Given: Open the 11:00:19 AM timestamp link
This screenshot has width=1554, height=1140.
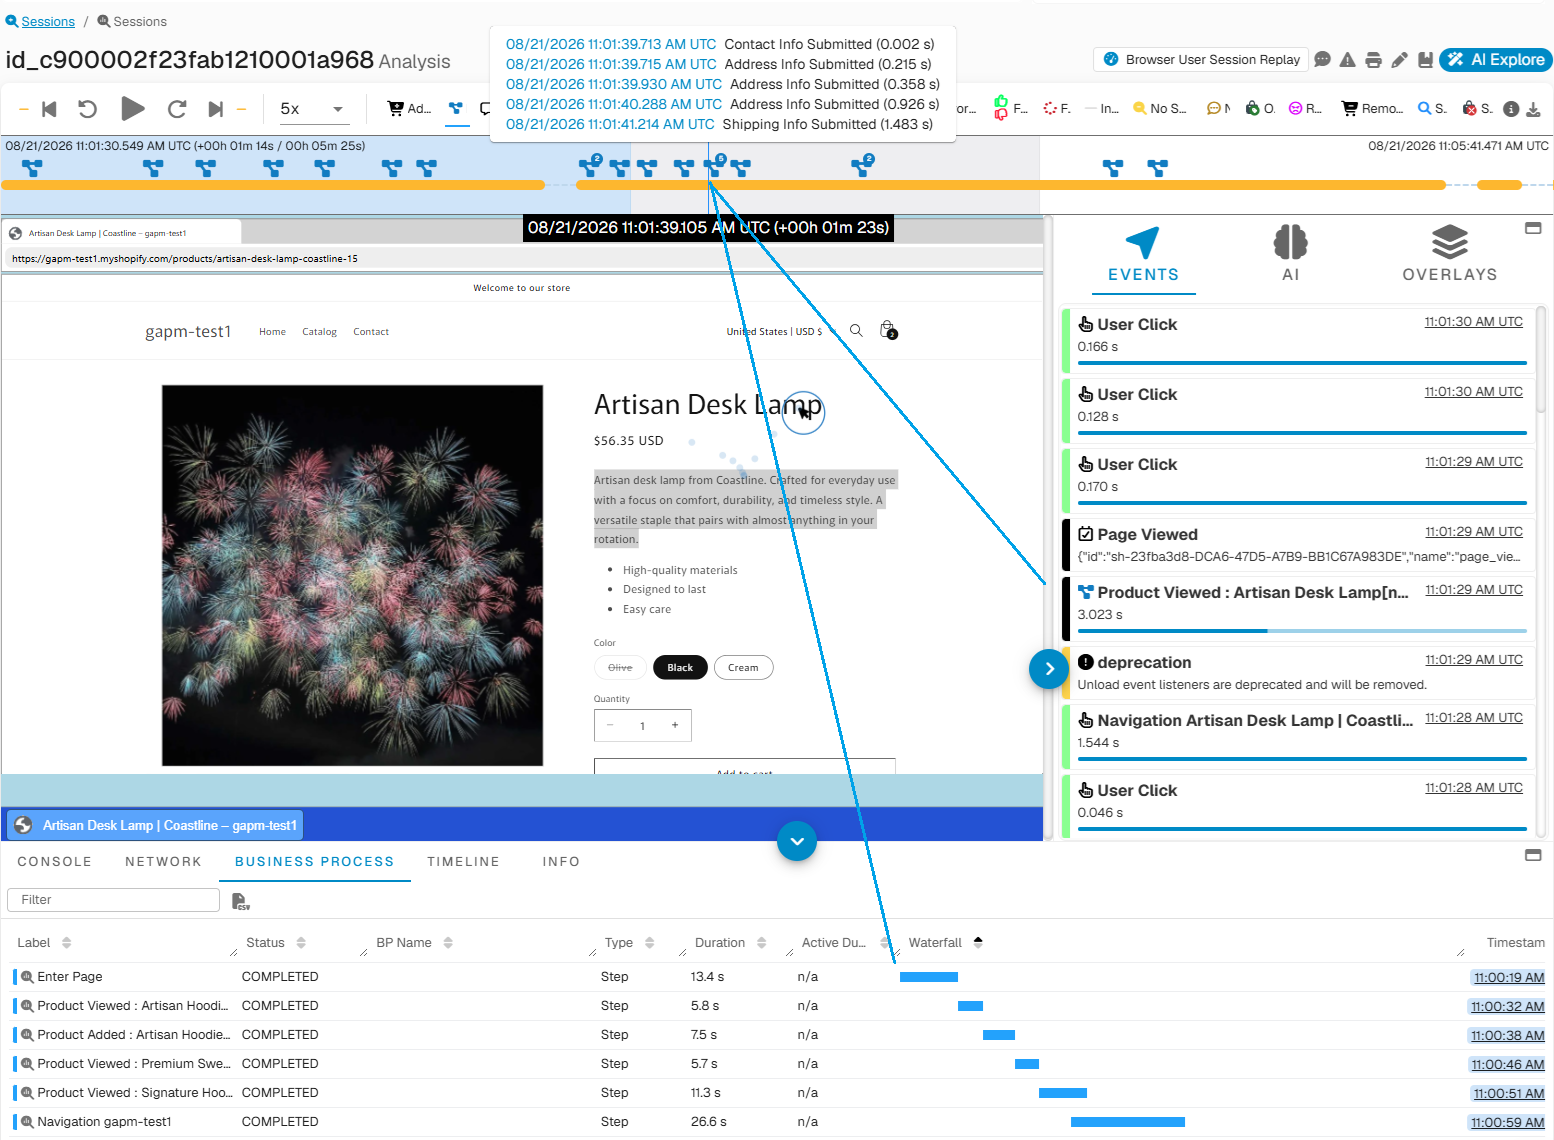Looking at the screenshot, I should pos(1508,978).
